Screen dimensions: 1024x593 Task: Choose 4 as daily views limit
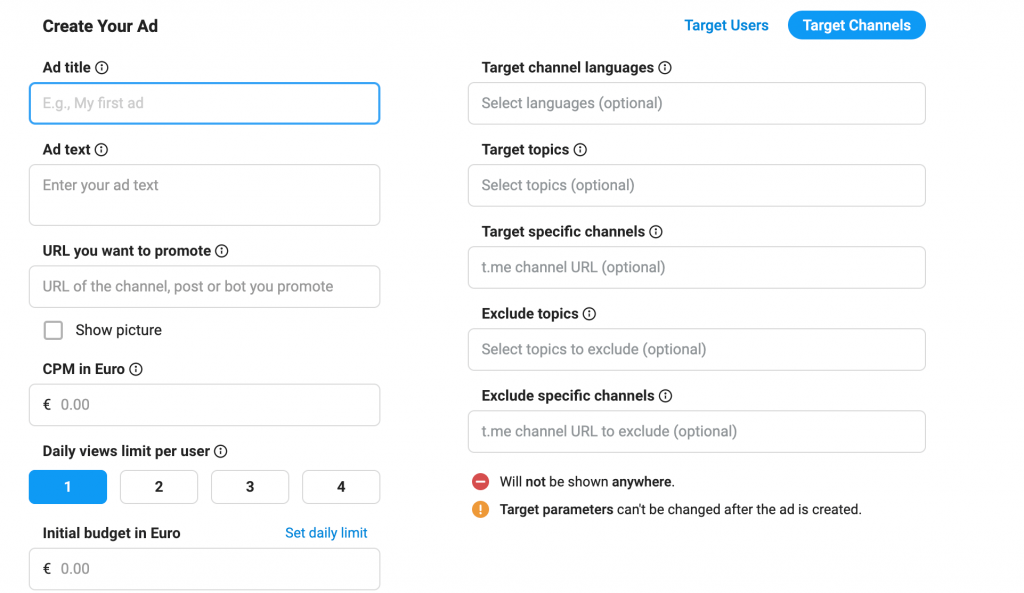point(341,487)
